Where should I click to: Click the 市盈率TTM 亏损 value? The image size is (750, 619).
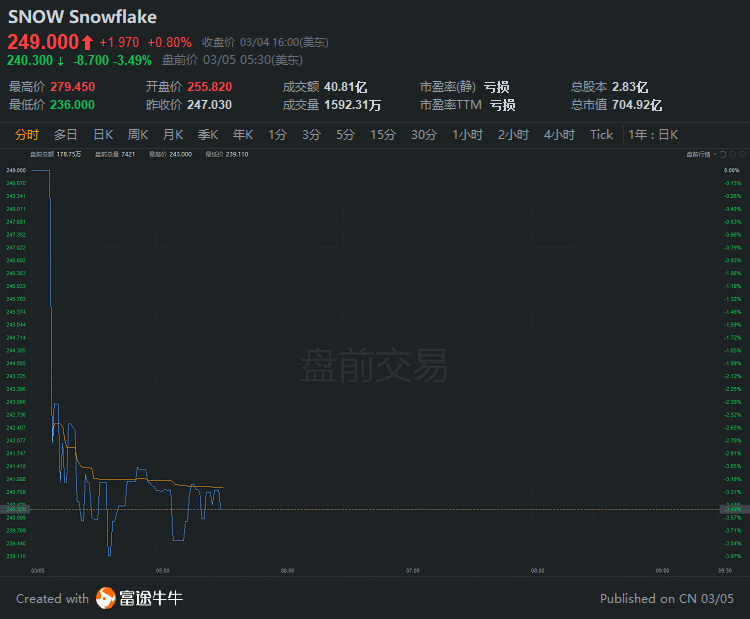click(503, 105)
